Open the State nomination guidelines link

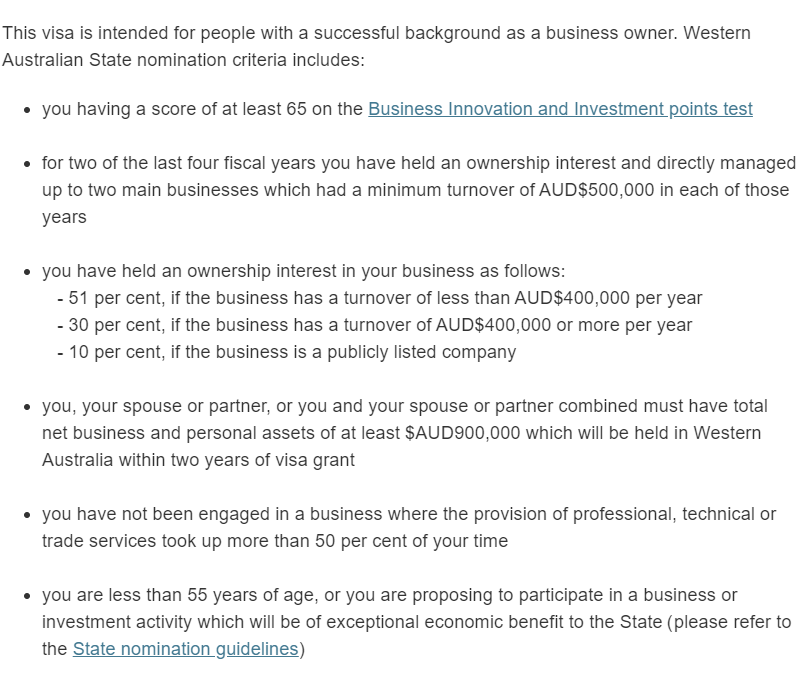[x=185, y=649]
